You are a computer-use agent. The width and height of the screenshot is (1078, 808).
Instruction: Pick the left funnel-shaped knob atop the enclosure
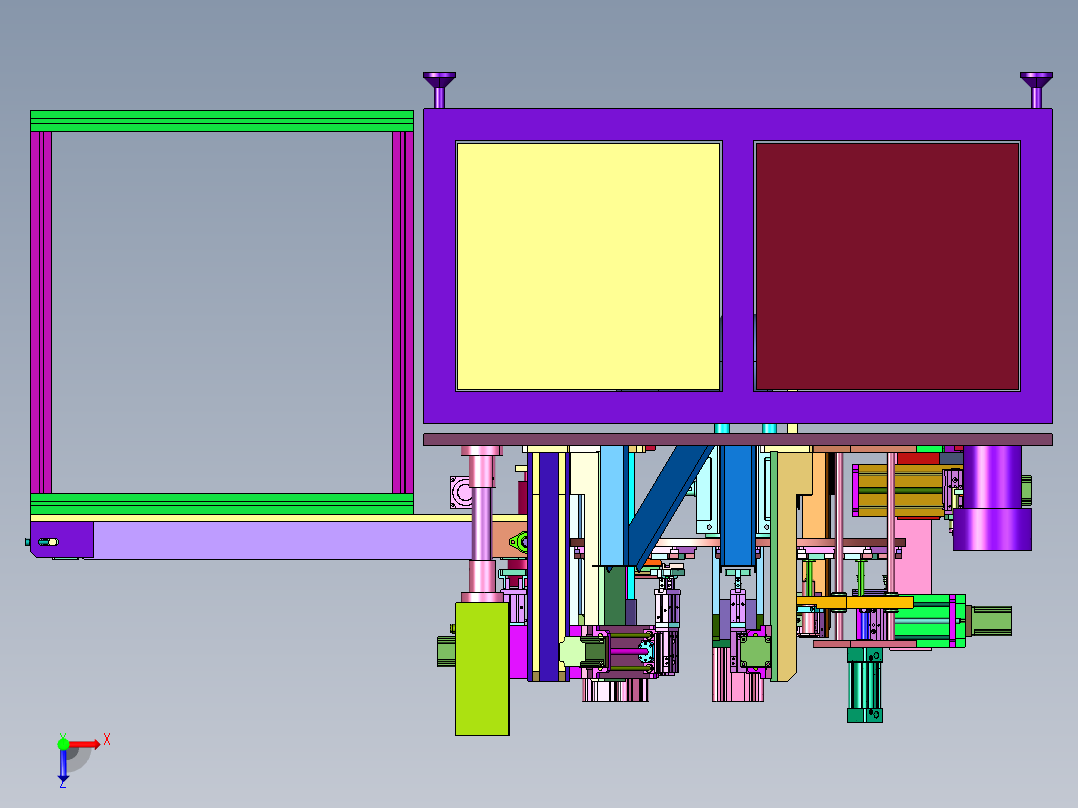[x=439, y=89]
